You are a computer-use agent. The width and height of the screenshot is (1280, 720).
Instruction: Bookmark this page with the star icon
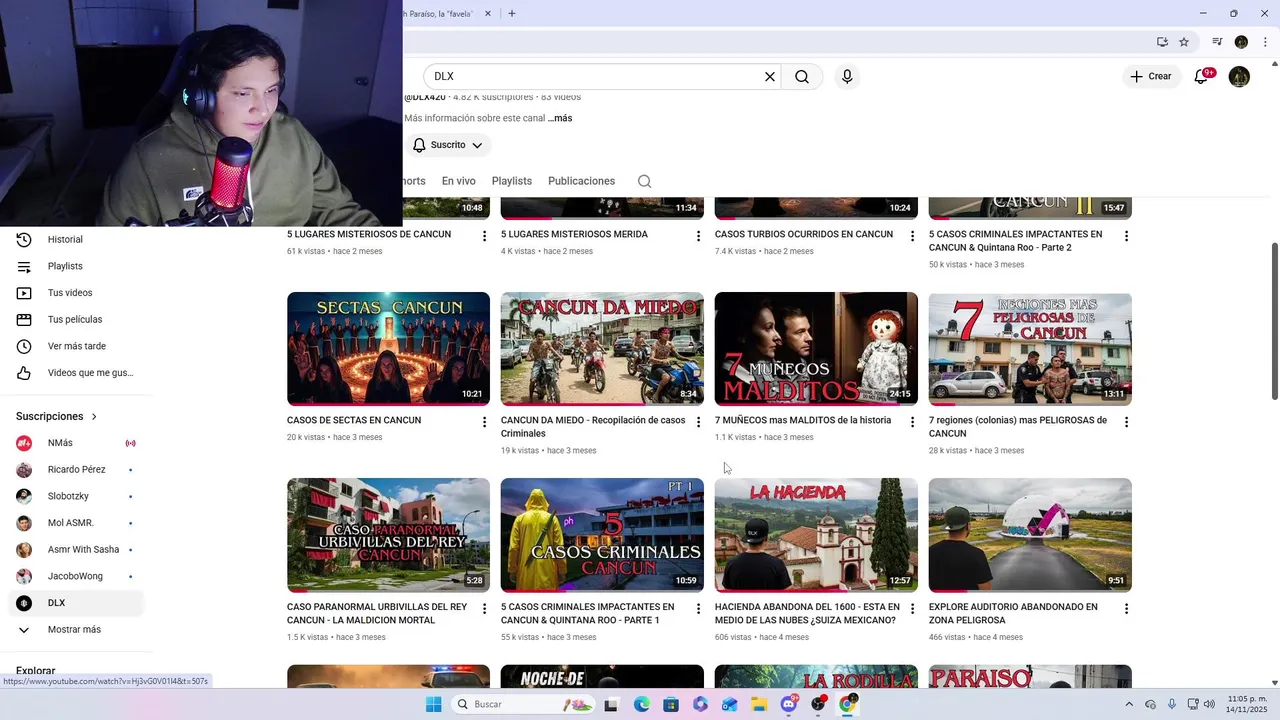click(1184, 42)
